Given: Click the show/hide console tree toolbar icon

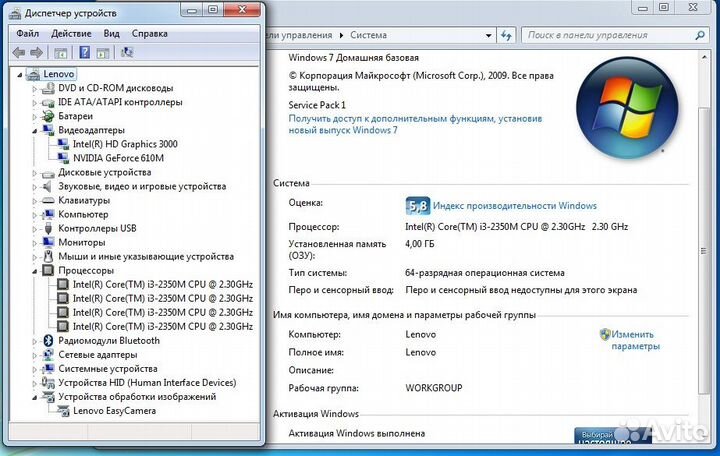Looking at the screenshot, I should 61,53.
